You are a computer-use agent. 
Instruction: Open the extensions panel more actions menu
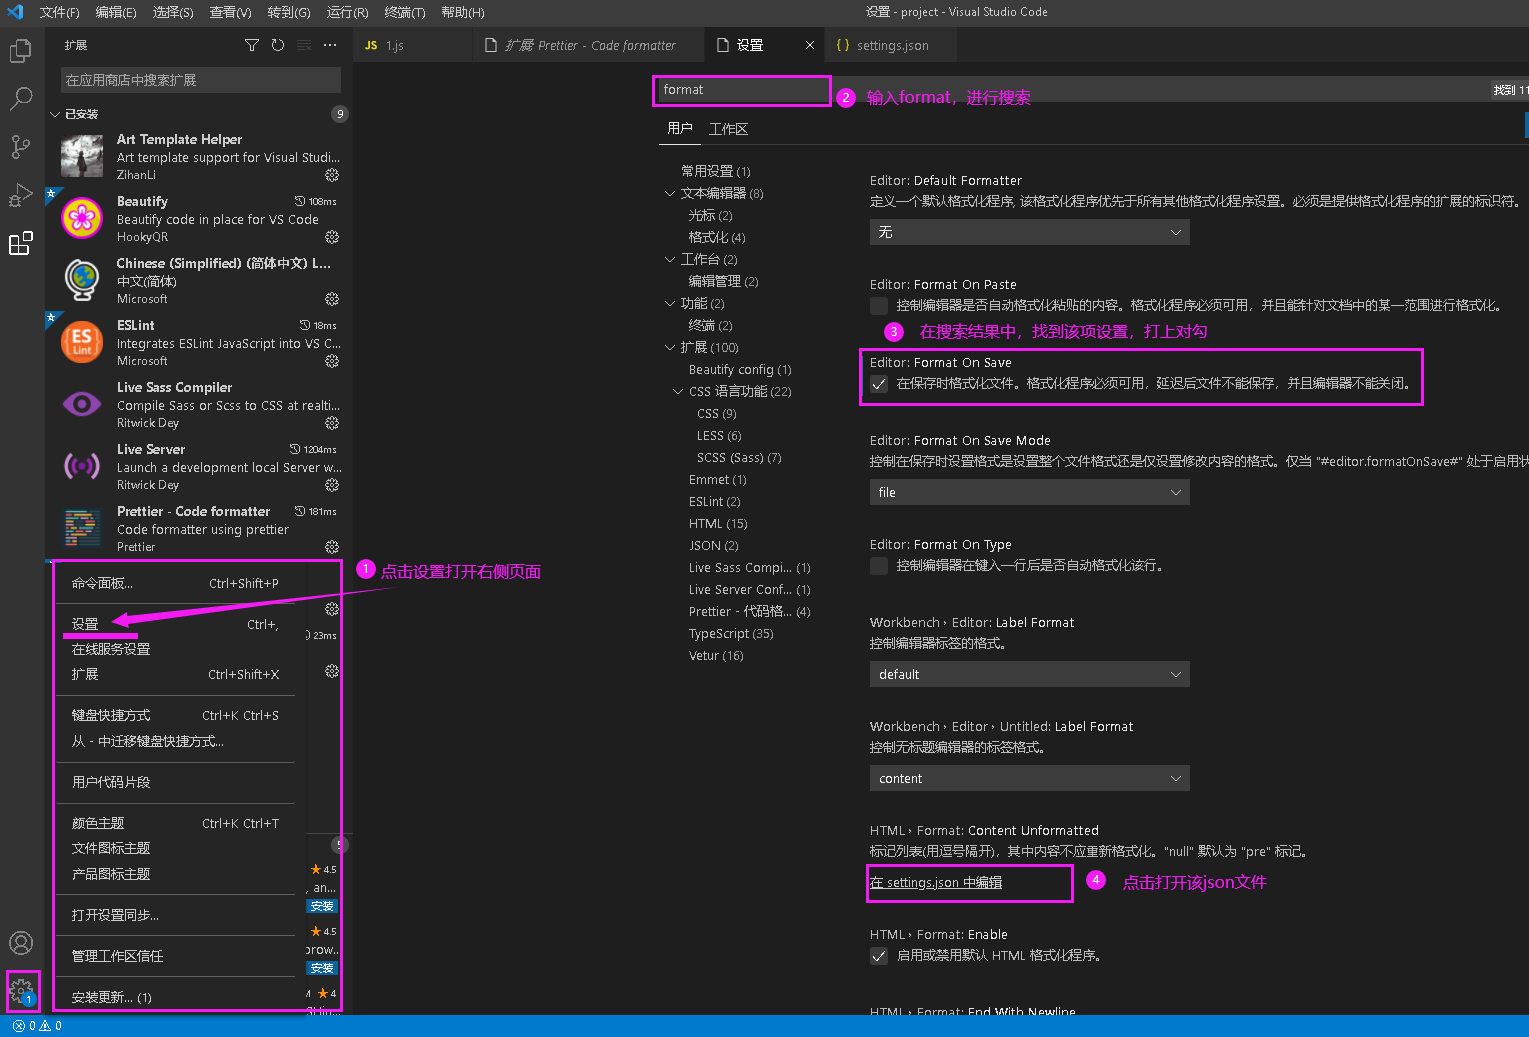pos(330,45)
